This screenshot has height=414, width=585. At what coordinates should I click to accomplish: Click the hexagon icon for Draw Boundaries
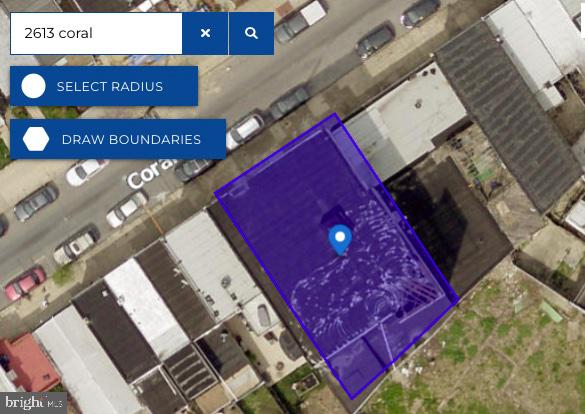(36, 139)
